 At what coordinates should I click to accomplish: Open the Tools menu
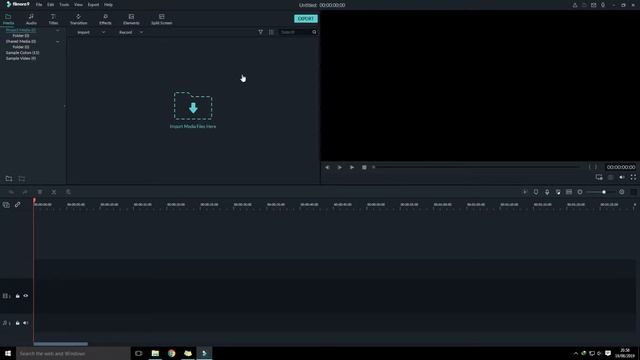pyautogui.click(x=64, y=5)
